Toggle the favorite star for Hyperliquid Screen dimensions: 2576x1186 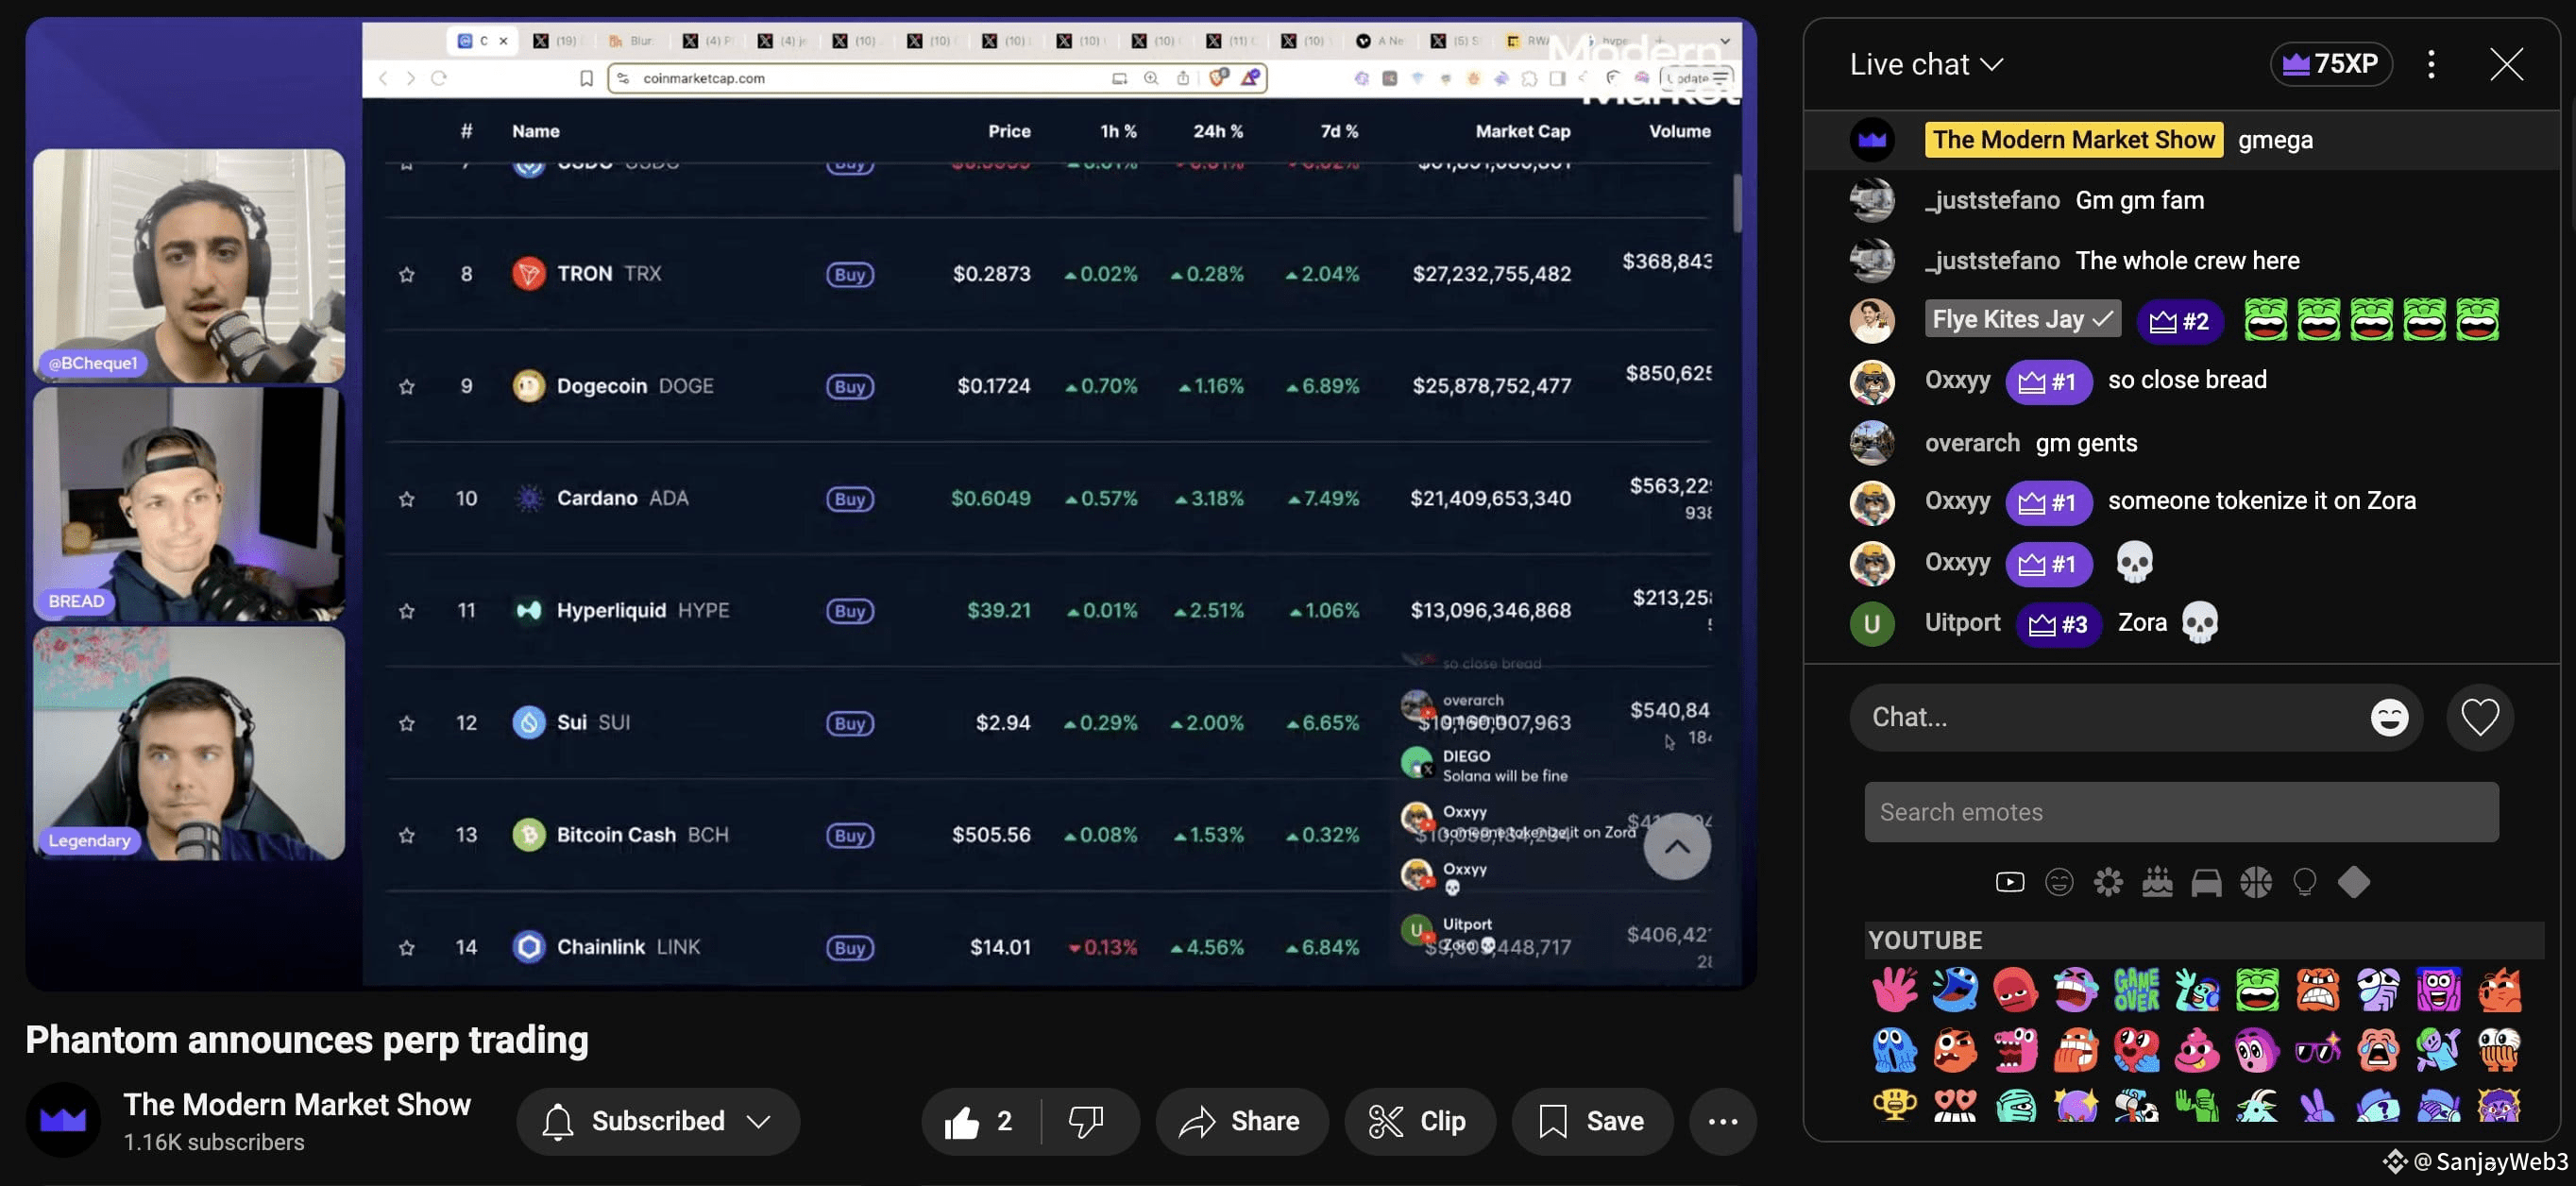pos(406,610)
